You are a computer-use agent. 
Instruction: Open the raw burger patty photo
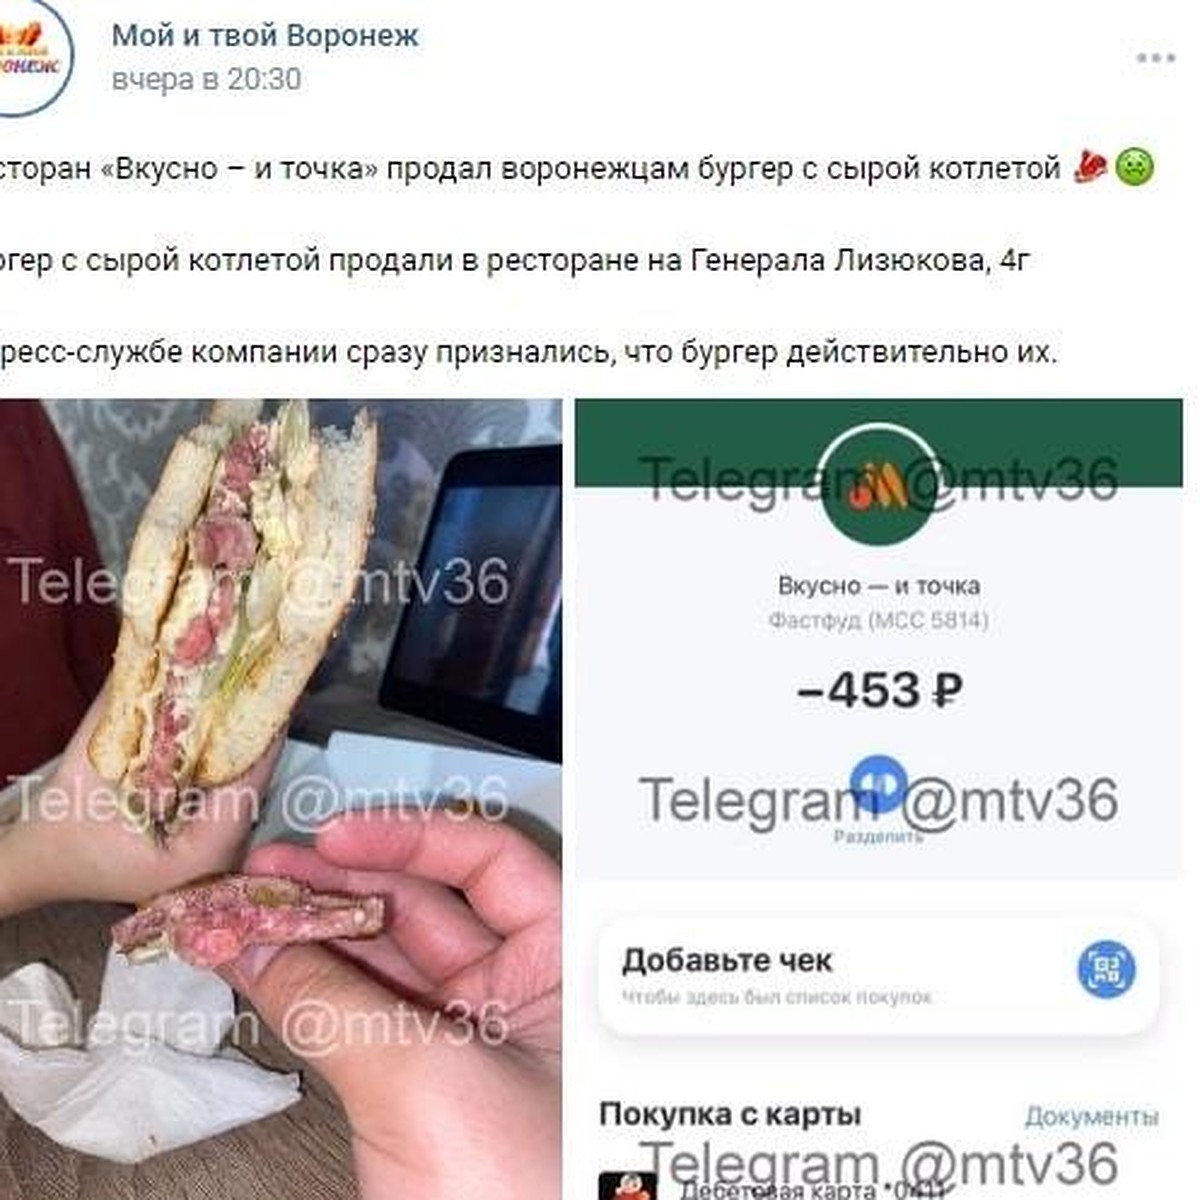[x=281, y=799]
